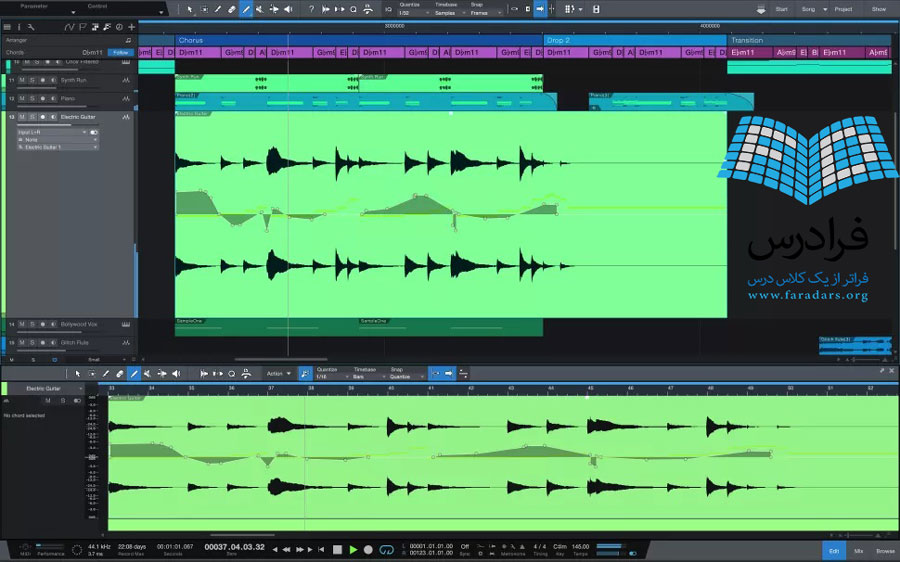Select the Eraser tool in top toolbar
This screenshot has height=562, width=900.
232,9
